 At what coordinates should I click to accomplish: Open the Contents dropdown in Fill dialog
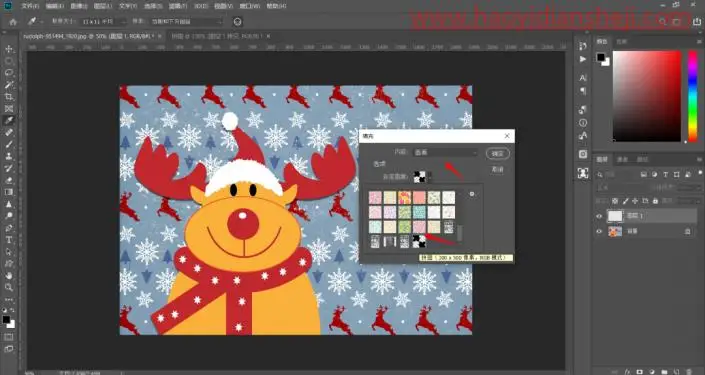click(x=445, y=153)
